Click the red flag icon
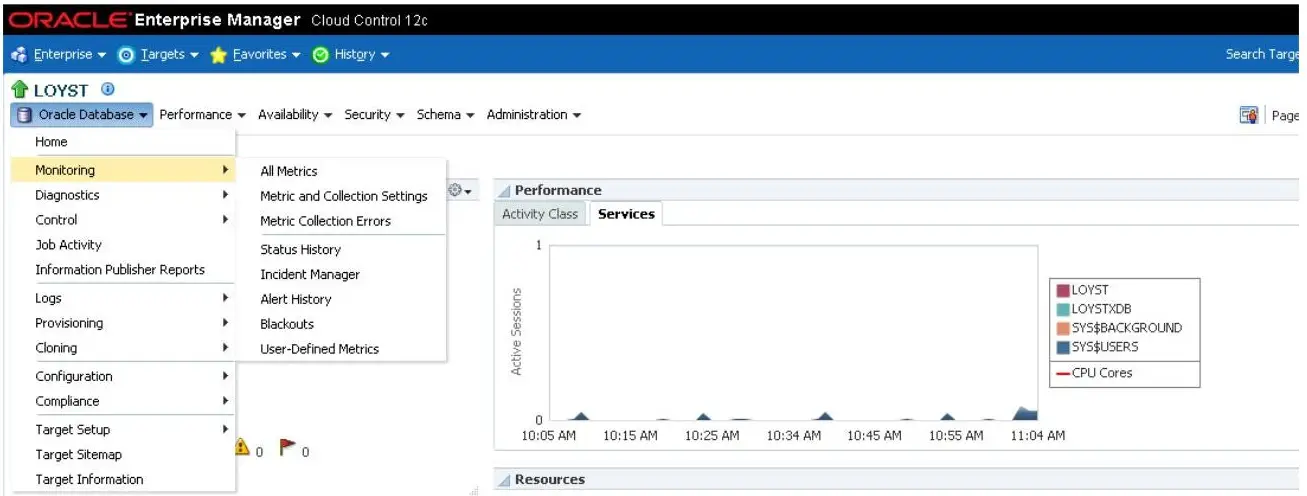 click(x=287, y=449)
